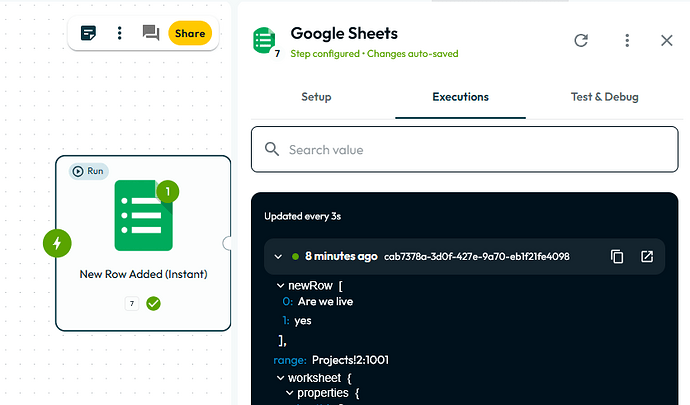This screenshot has width=690, height=405.
Task: Click 'Step configured • Changes auto-saved' status
Action: pyautogui.click(x=374, y=54)
